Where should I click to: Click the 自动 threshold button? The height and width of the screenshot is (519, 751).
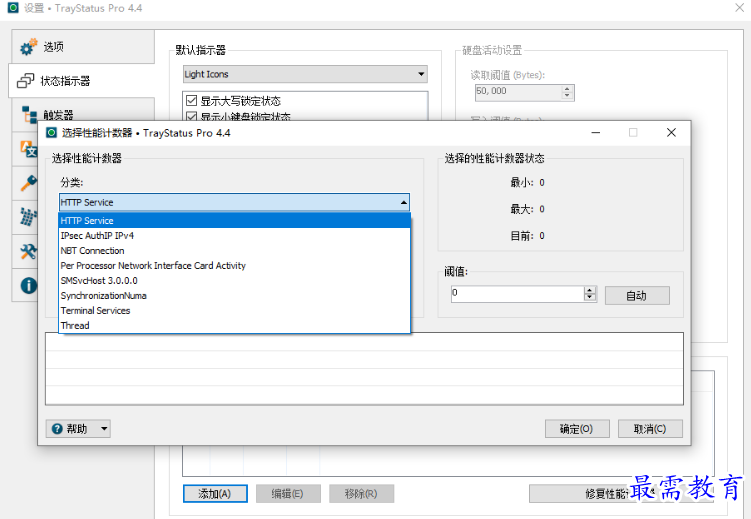[x=637, y=296]
